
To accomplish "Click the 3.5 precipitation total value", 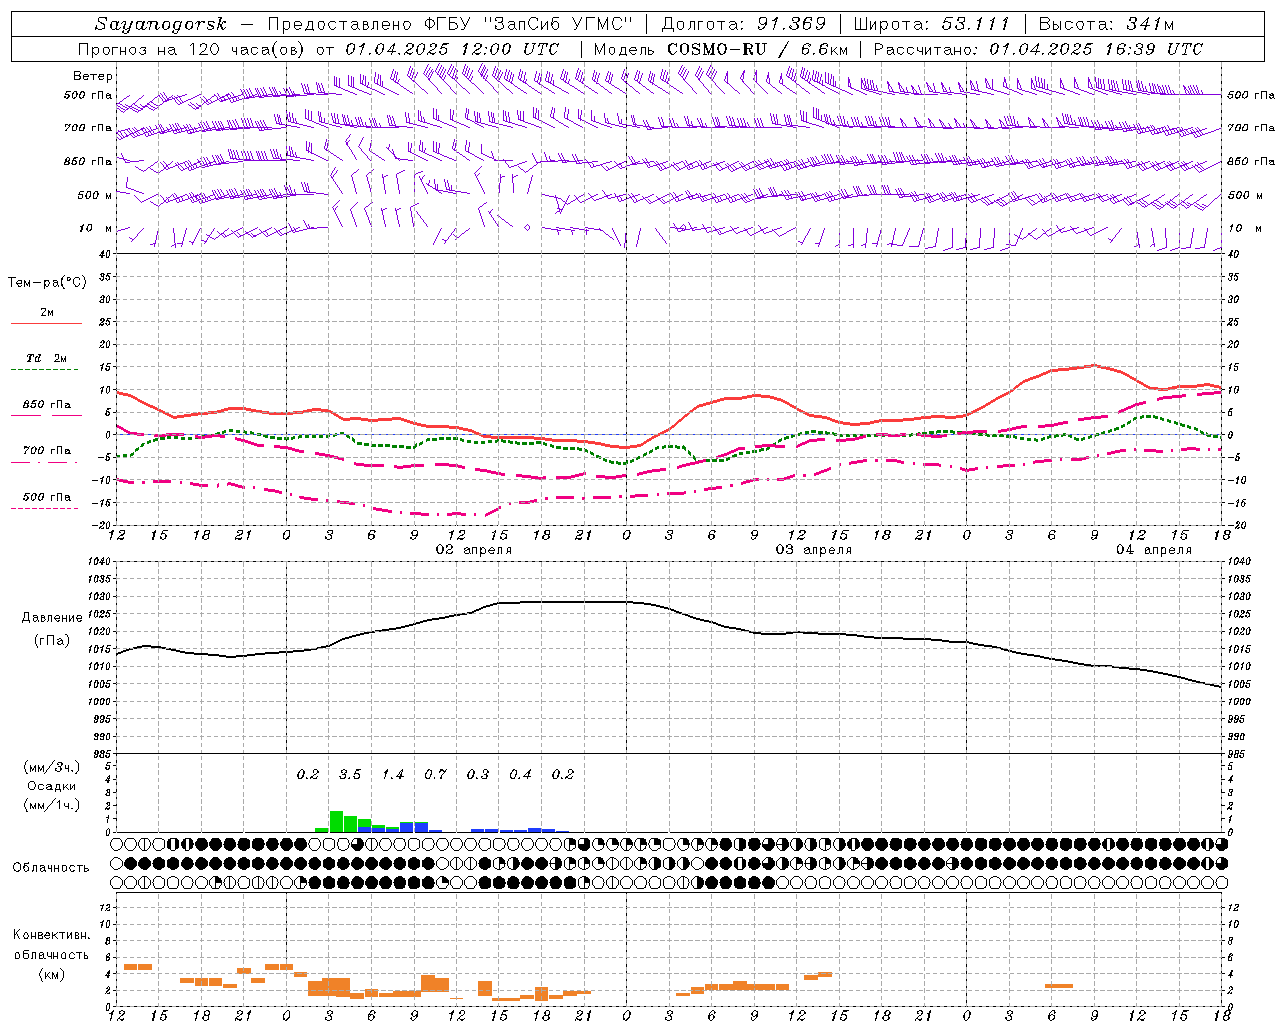I will pos(350,775).
